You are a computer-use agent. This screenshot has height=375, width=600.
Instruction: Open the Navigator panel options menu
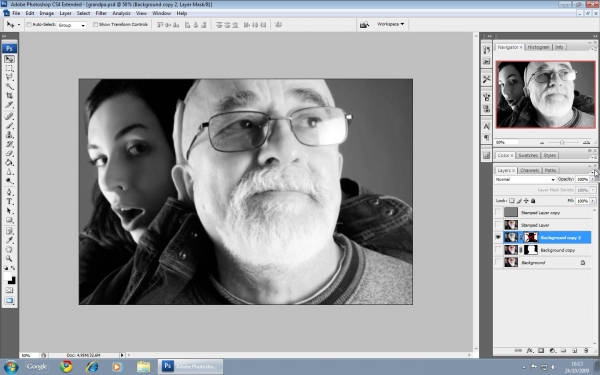pos(594,49)
